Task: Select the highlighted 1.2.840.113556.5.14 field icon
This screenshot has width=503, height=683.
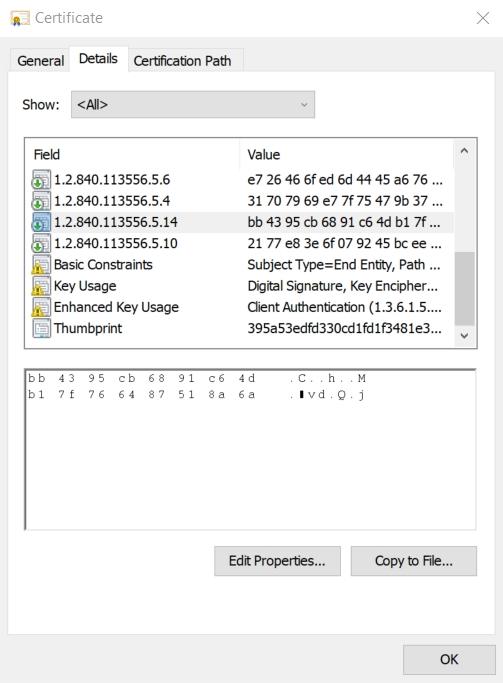Action: pyautogui.click(x=41, y=222)
